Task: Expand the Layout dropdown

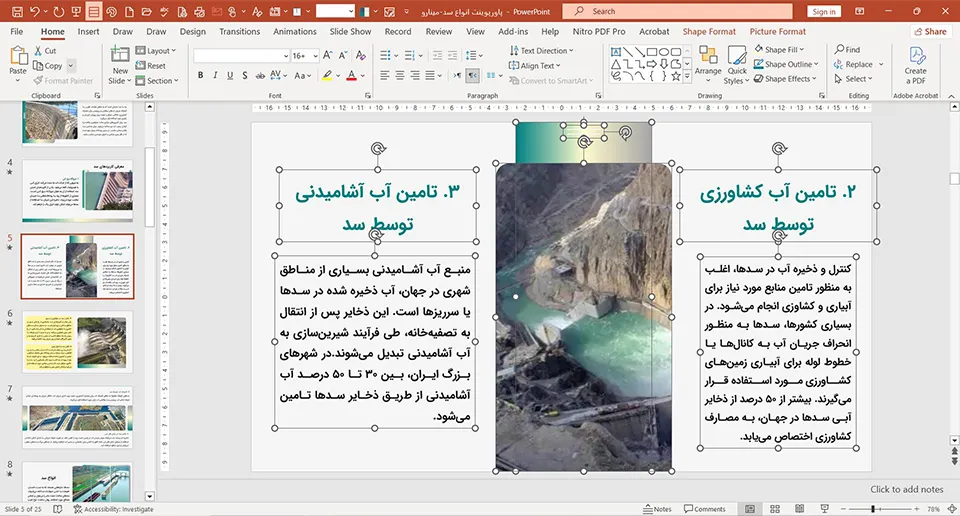Action: (x=156, y=51)
